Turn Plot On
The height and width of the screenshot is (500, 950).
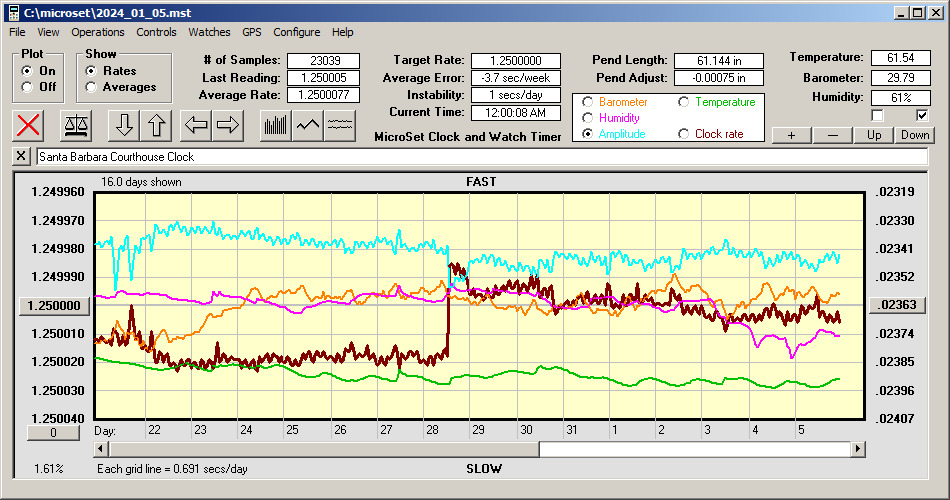27,71
